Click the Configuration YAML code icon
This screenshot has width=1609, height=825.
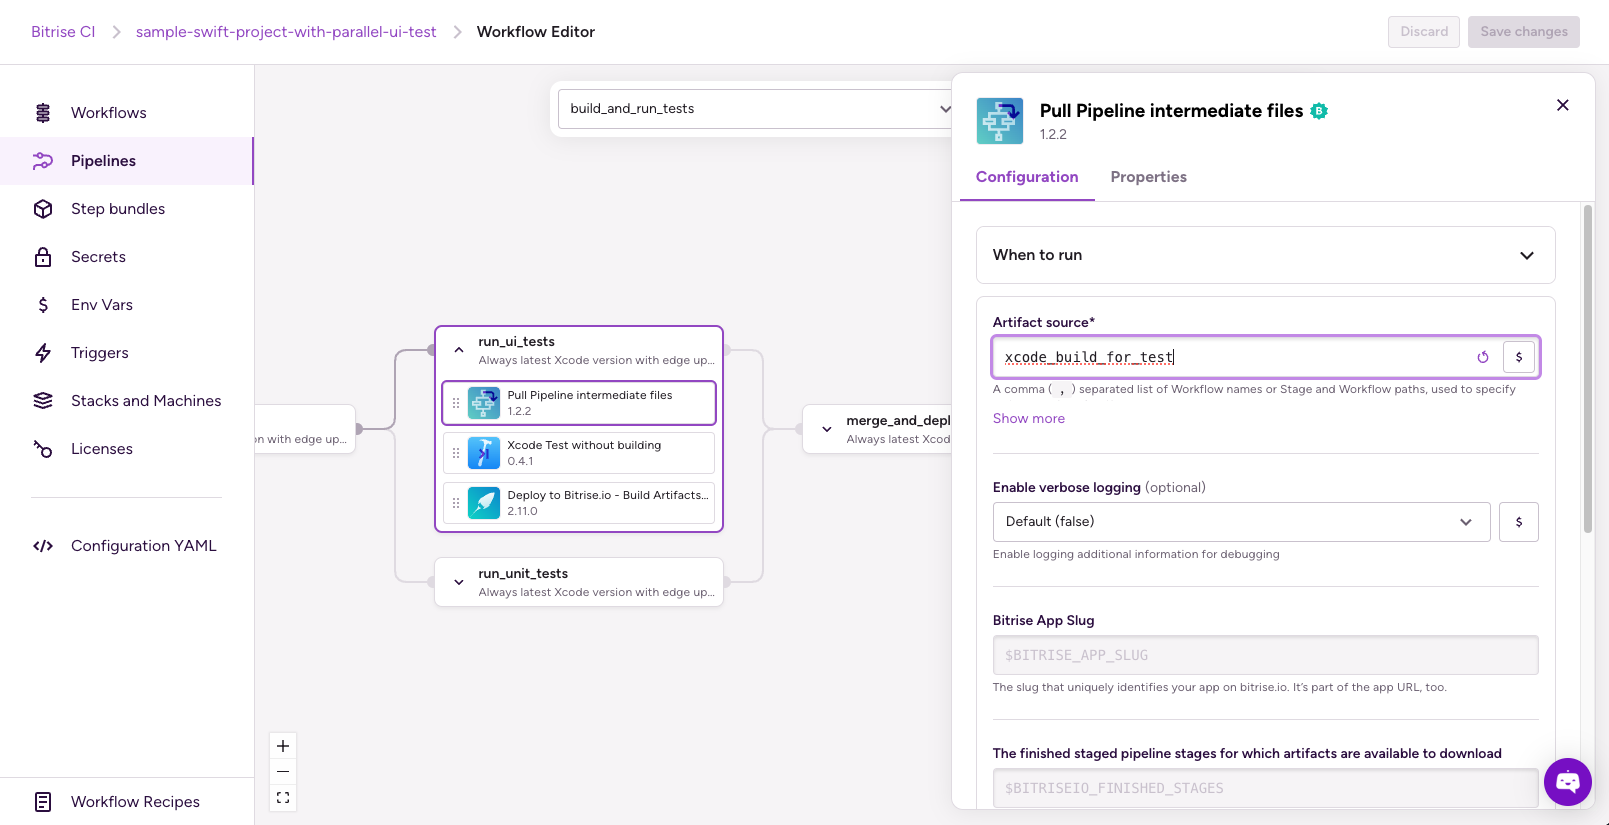pos(43,546)
